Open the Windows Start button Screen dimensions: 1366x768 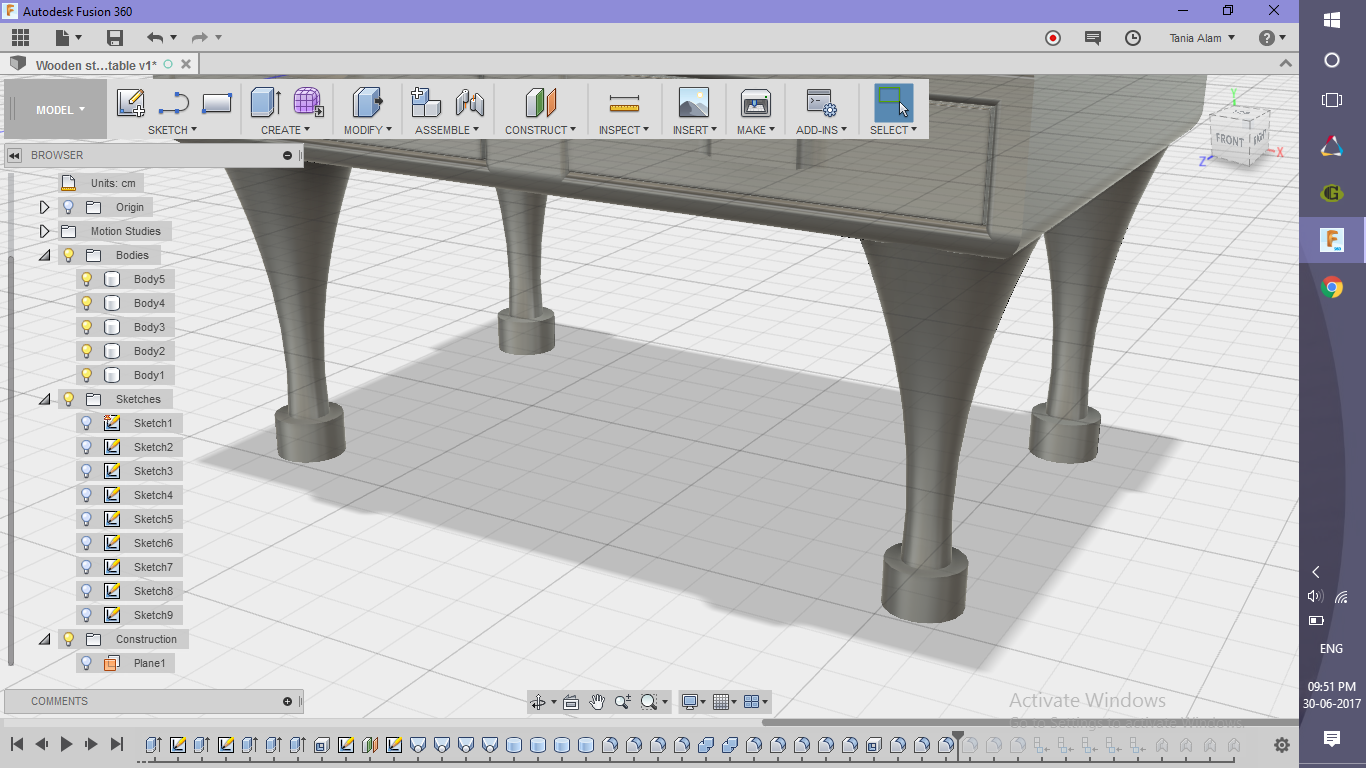tap(1332, 20)
